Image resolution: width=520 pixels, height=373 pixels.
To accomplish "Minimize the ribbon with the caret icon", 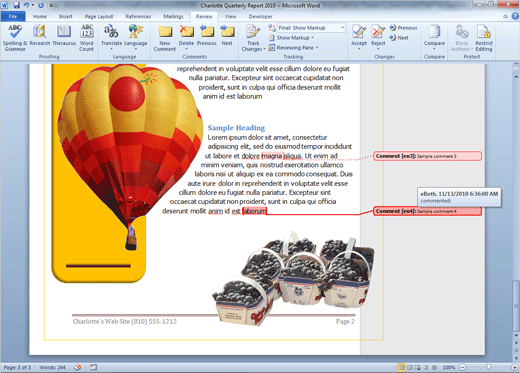I will [506, 16].
